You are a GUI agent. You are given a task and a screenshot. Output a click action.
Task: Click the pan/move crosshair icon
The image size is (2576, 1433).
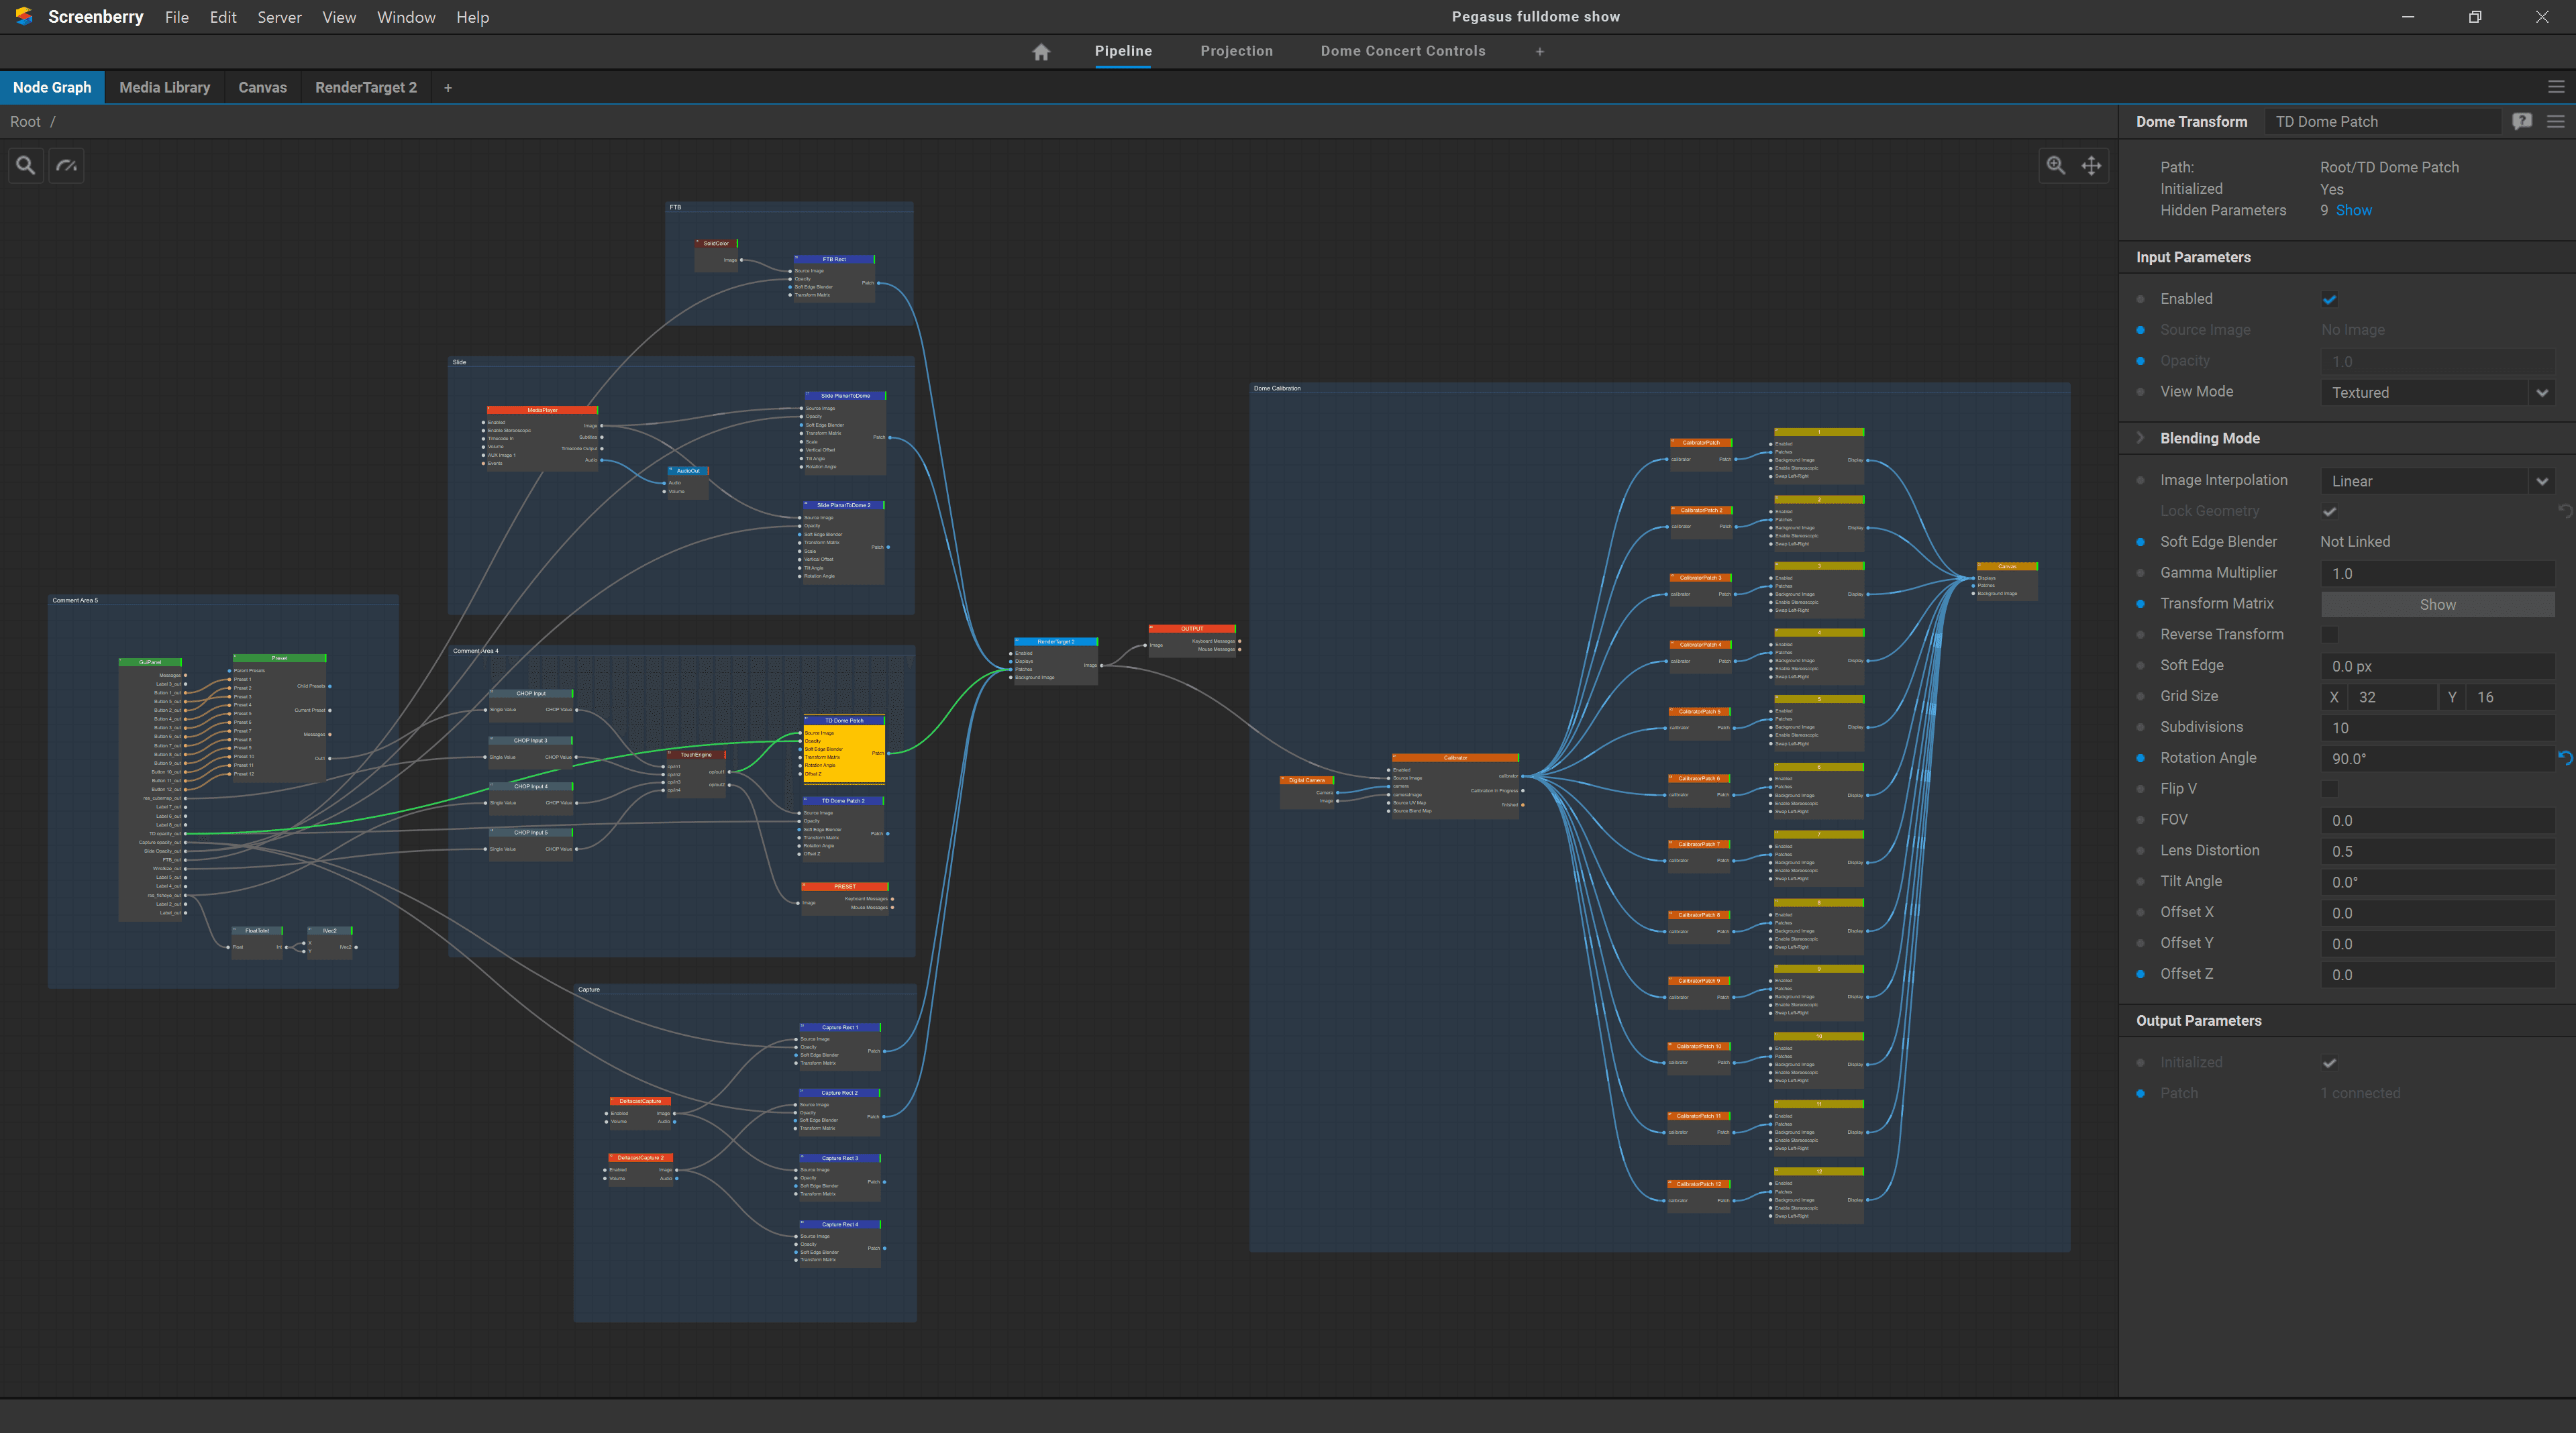point(2091,165)
